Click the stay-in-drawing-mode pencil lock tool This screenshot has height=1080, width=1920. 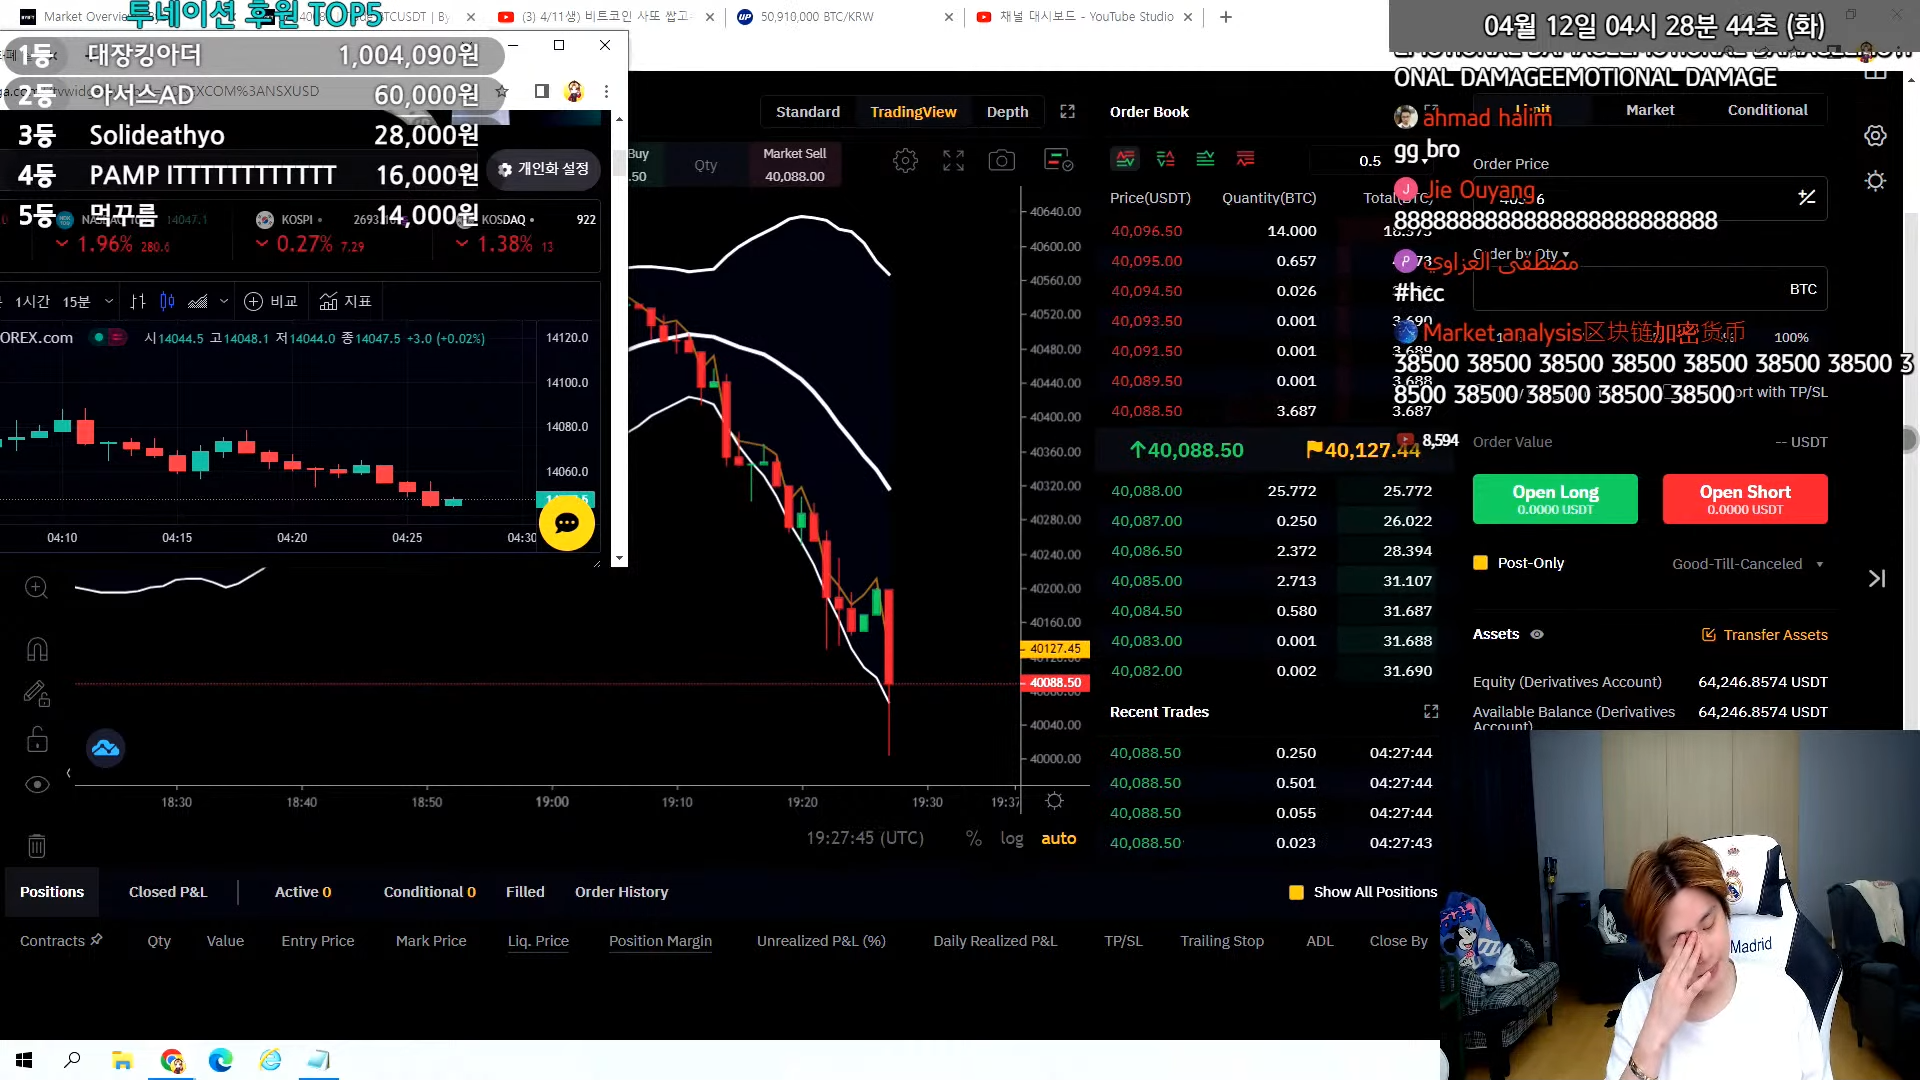pos(37,693)
